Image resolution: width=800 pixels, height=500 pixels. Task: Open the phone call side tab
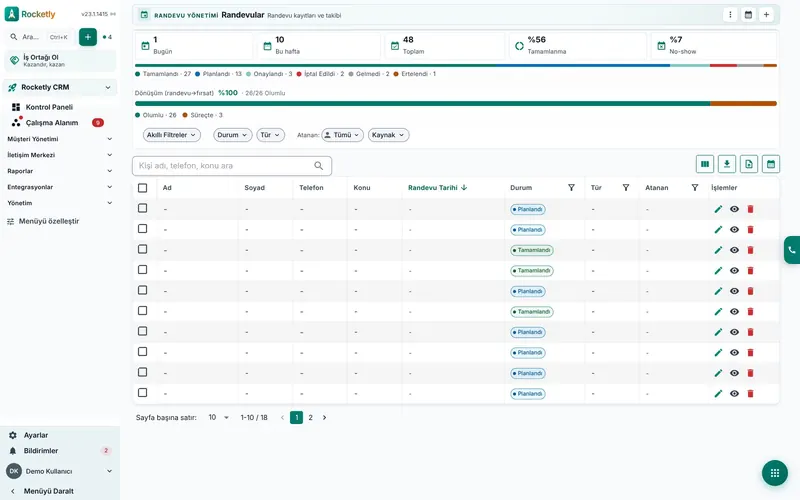(792, 250)
